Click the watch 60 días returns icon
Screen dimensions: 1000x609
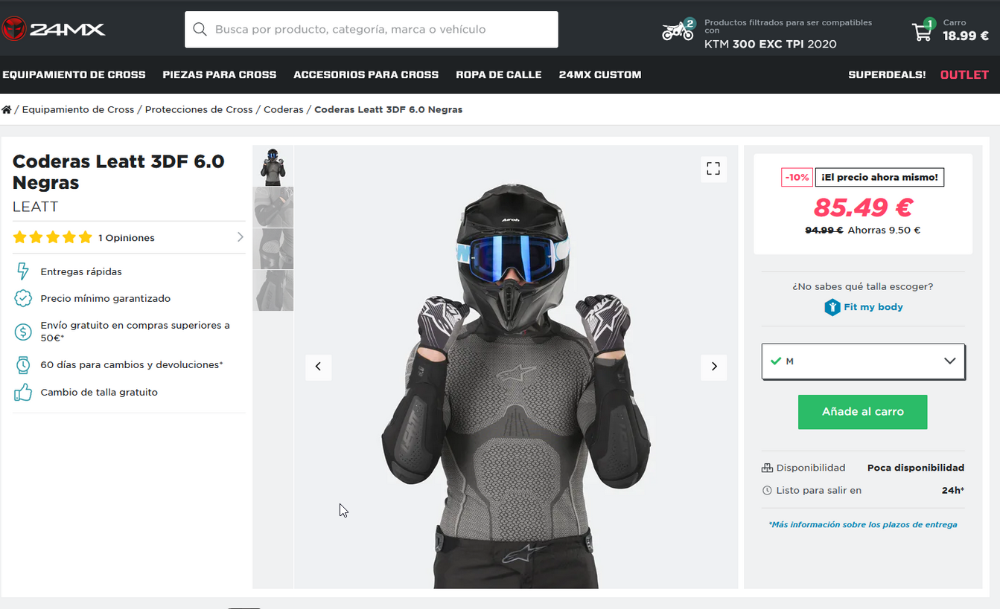(x=23, y=365)
